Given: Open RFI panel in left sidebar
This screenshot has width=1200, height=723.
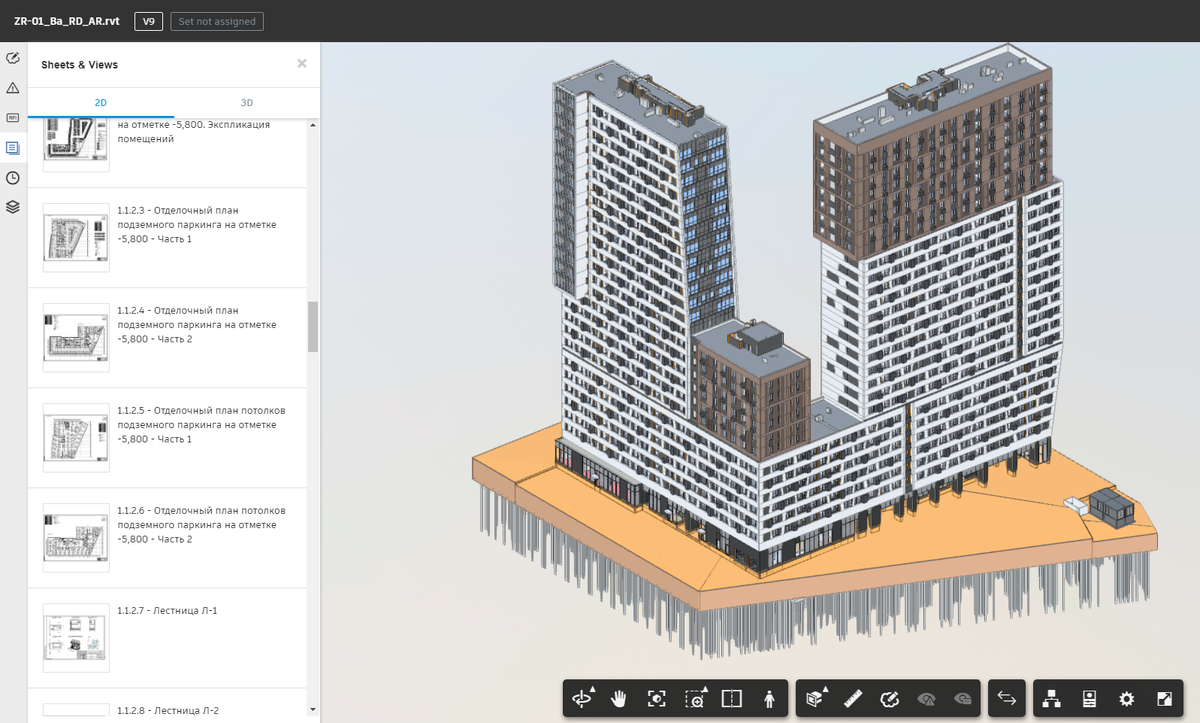Looking at the screenshot, I should pyautogui.click(x=13, y=118).
